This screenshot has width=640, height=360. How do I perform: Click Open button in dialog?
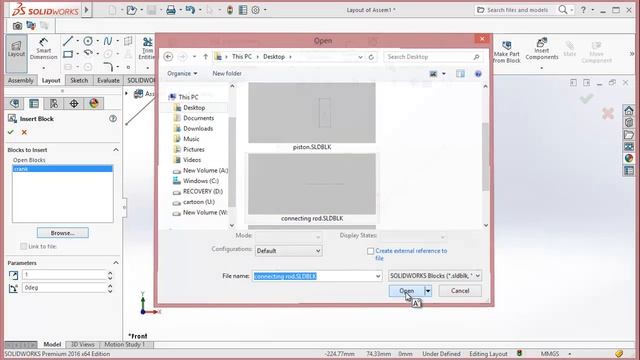[x=407, y=291]
